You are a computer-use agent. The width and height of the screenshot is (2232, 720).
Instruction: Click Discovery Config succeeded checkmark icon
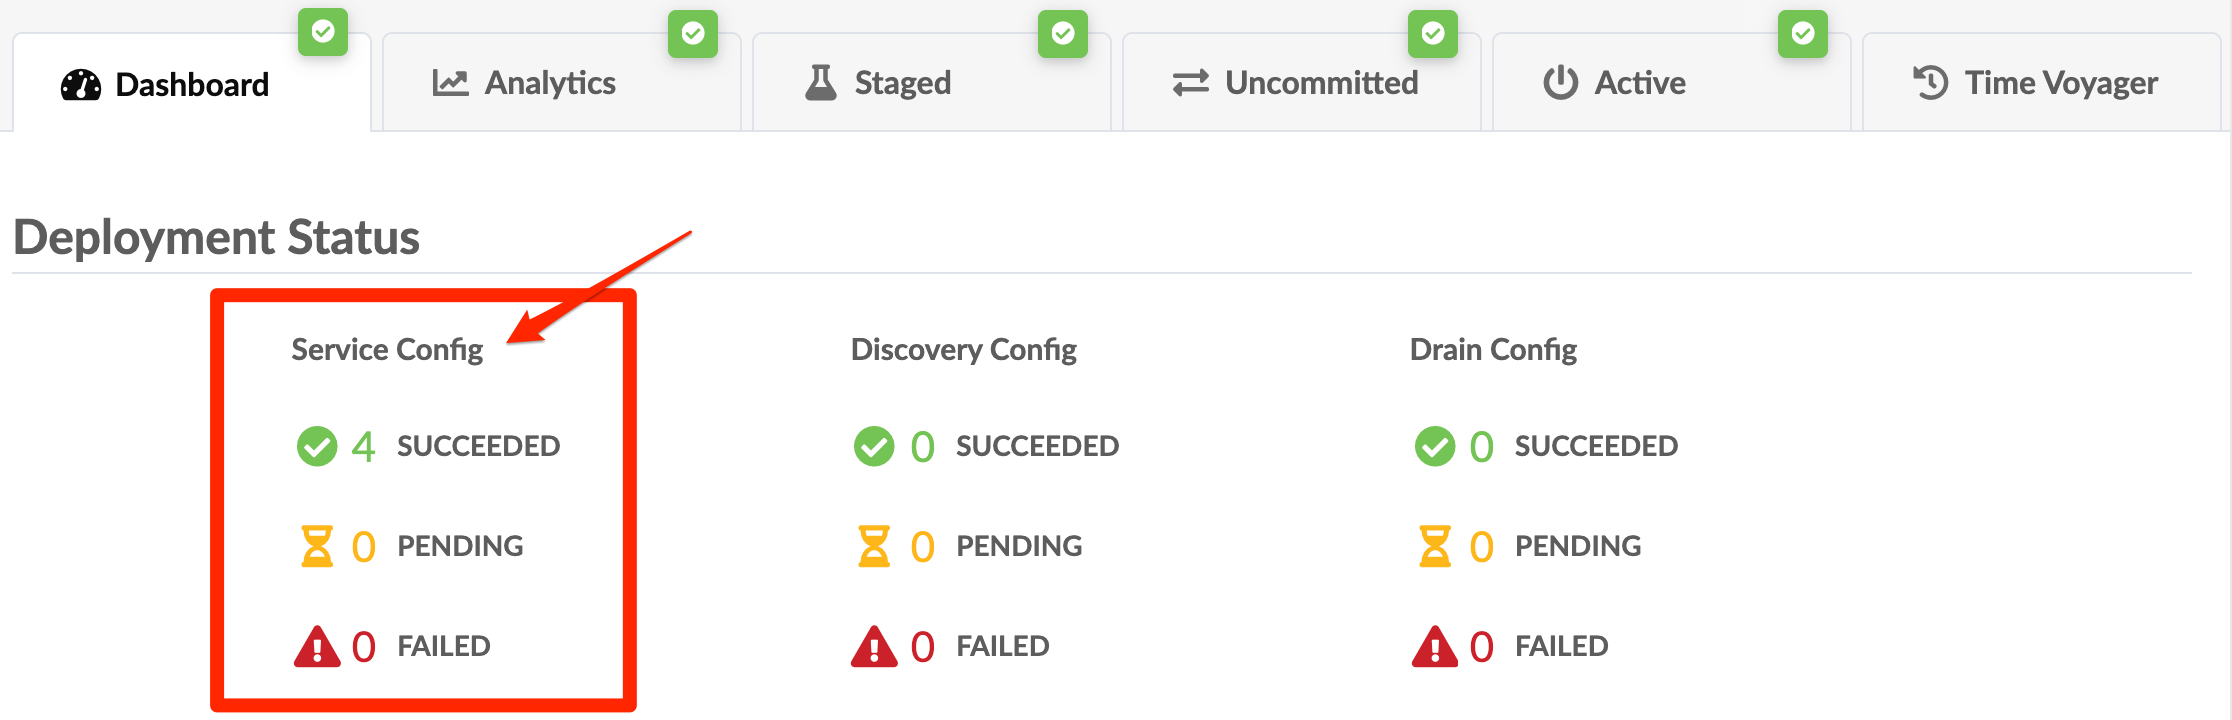874,446
